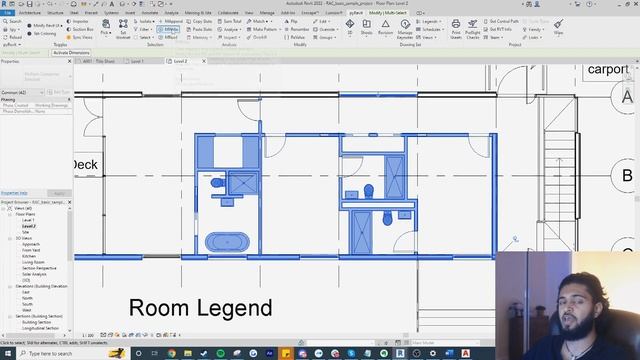Open the Architecture ribbon tab
Viewport: 640px width, 360px height.
[30, 13]
